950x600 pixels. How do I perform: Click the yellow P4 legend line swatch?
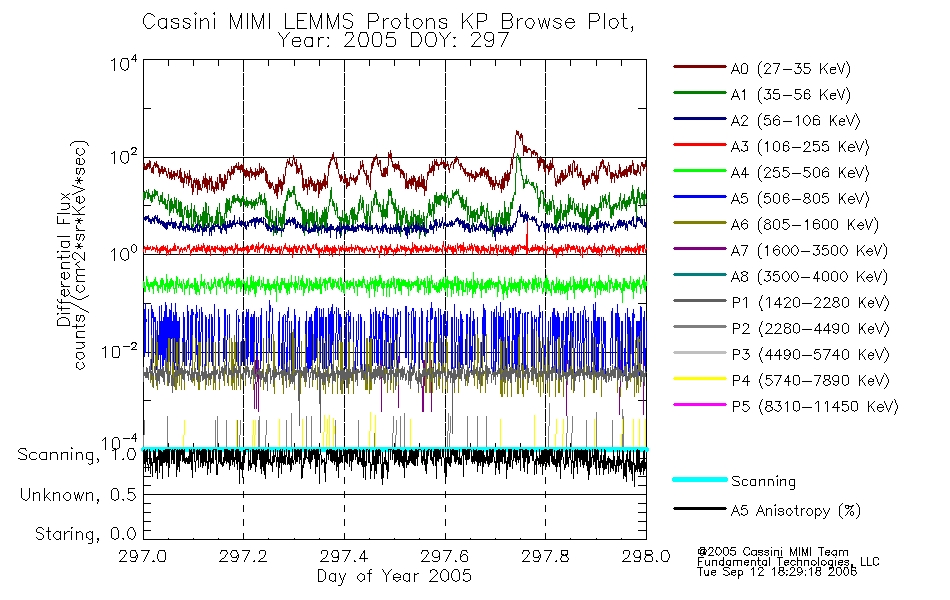tap(700, 379)
